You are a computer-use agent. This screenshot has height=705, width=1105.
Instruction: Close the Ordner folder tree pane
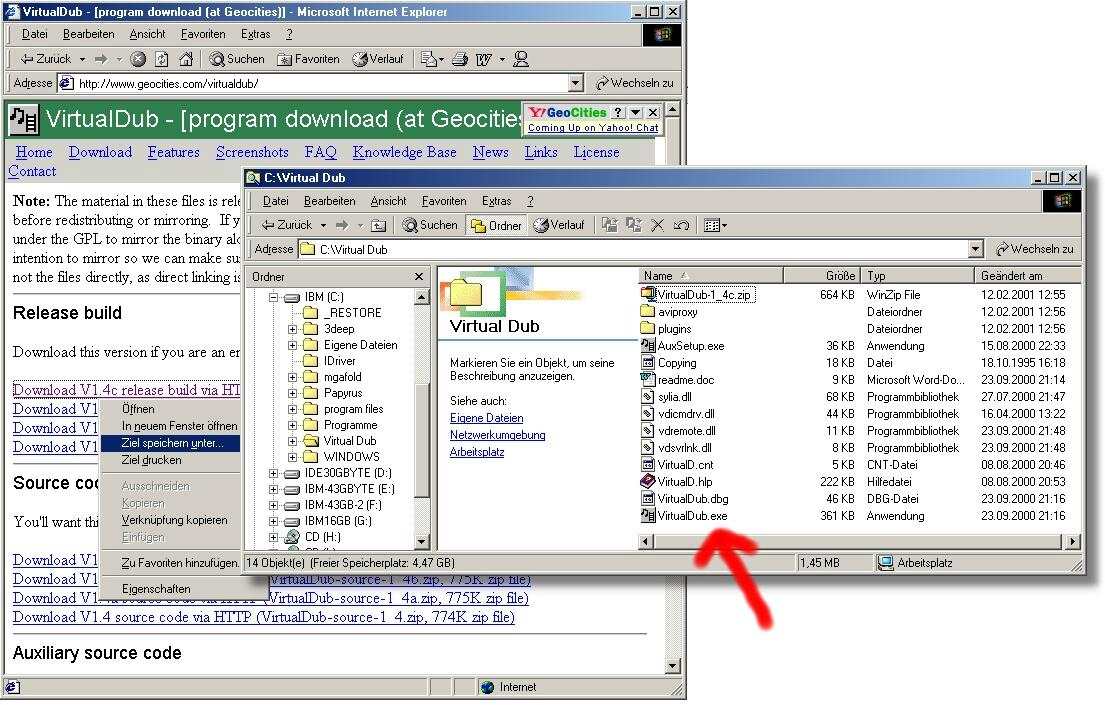coord(419,277)
